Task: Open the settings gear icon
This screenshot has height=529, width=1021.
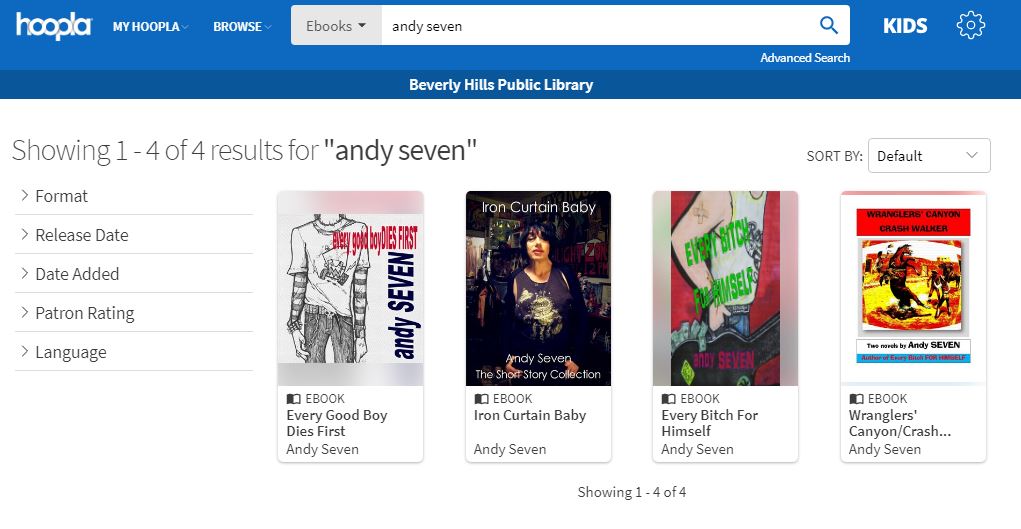Action: point(970,26)
